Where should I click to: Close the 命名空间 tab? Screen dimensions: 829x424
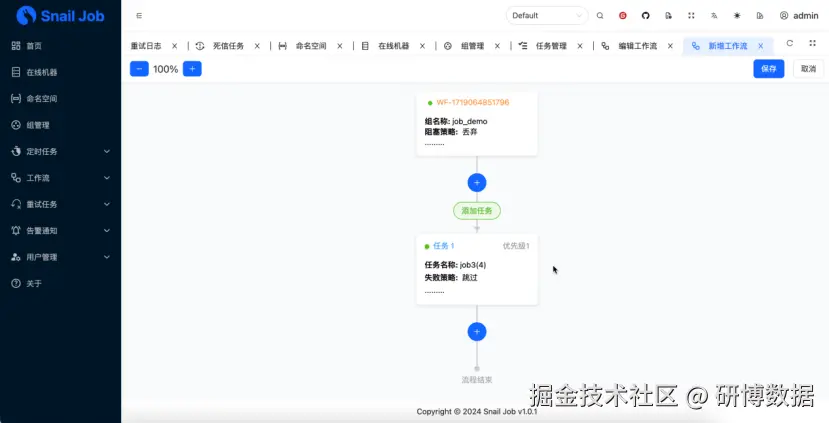[340, 46]
